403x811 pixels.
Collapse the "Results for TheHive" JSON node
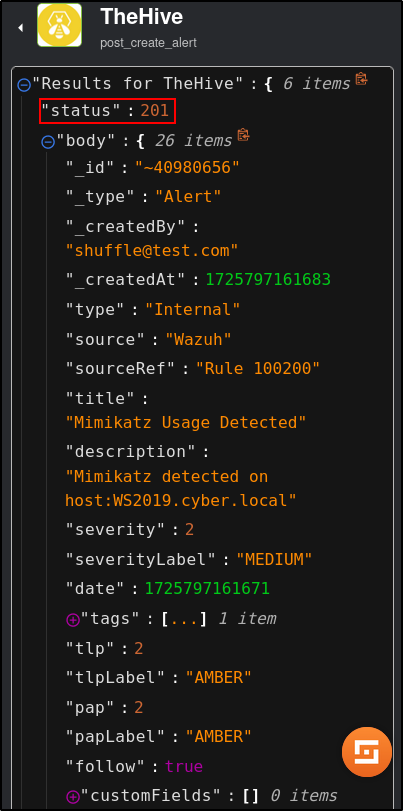(24, 85)
